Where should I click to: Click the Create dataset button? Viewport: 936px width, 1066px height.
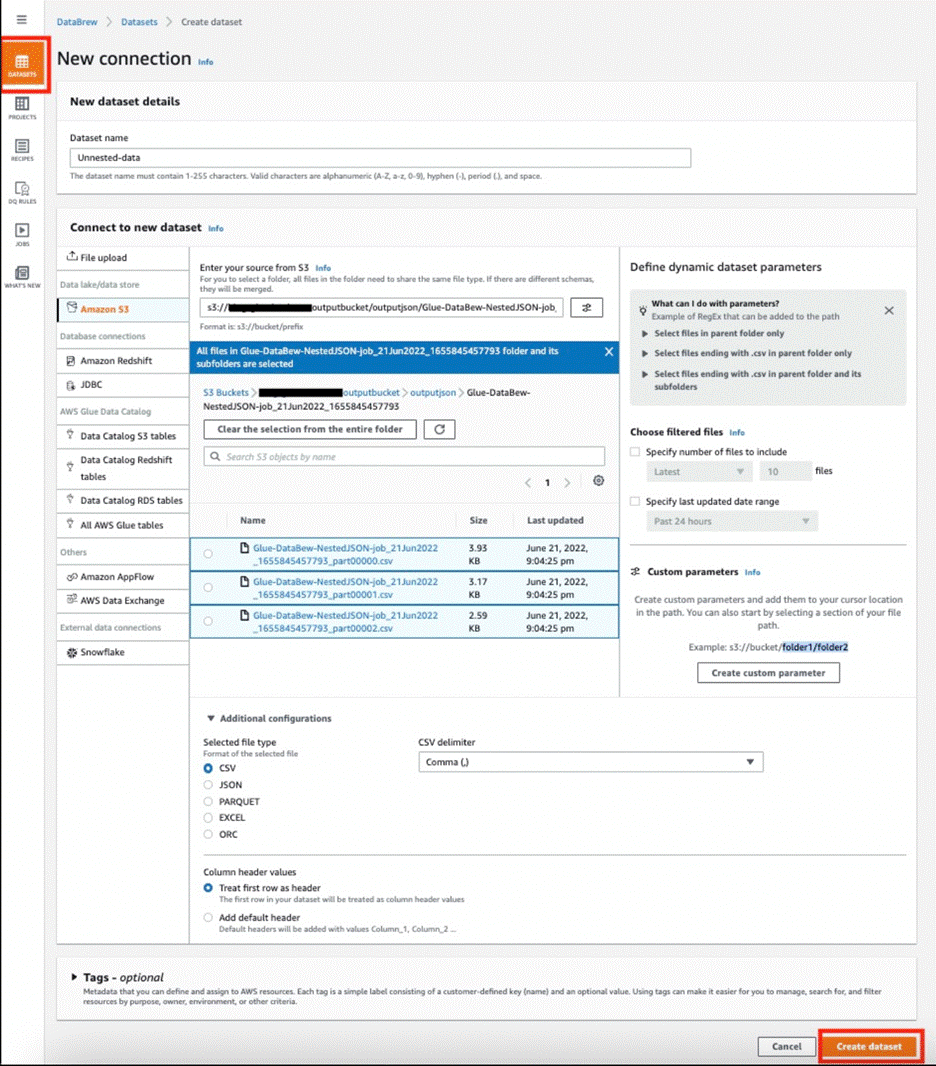point(868,1046)
